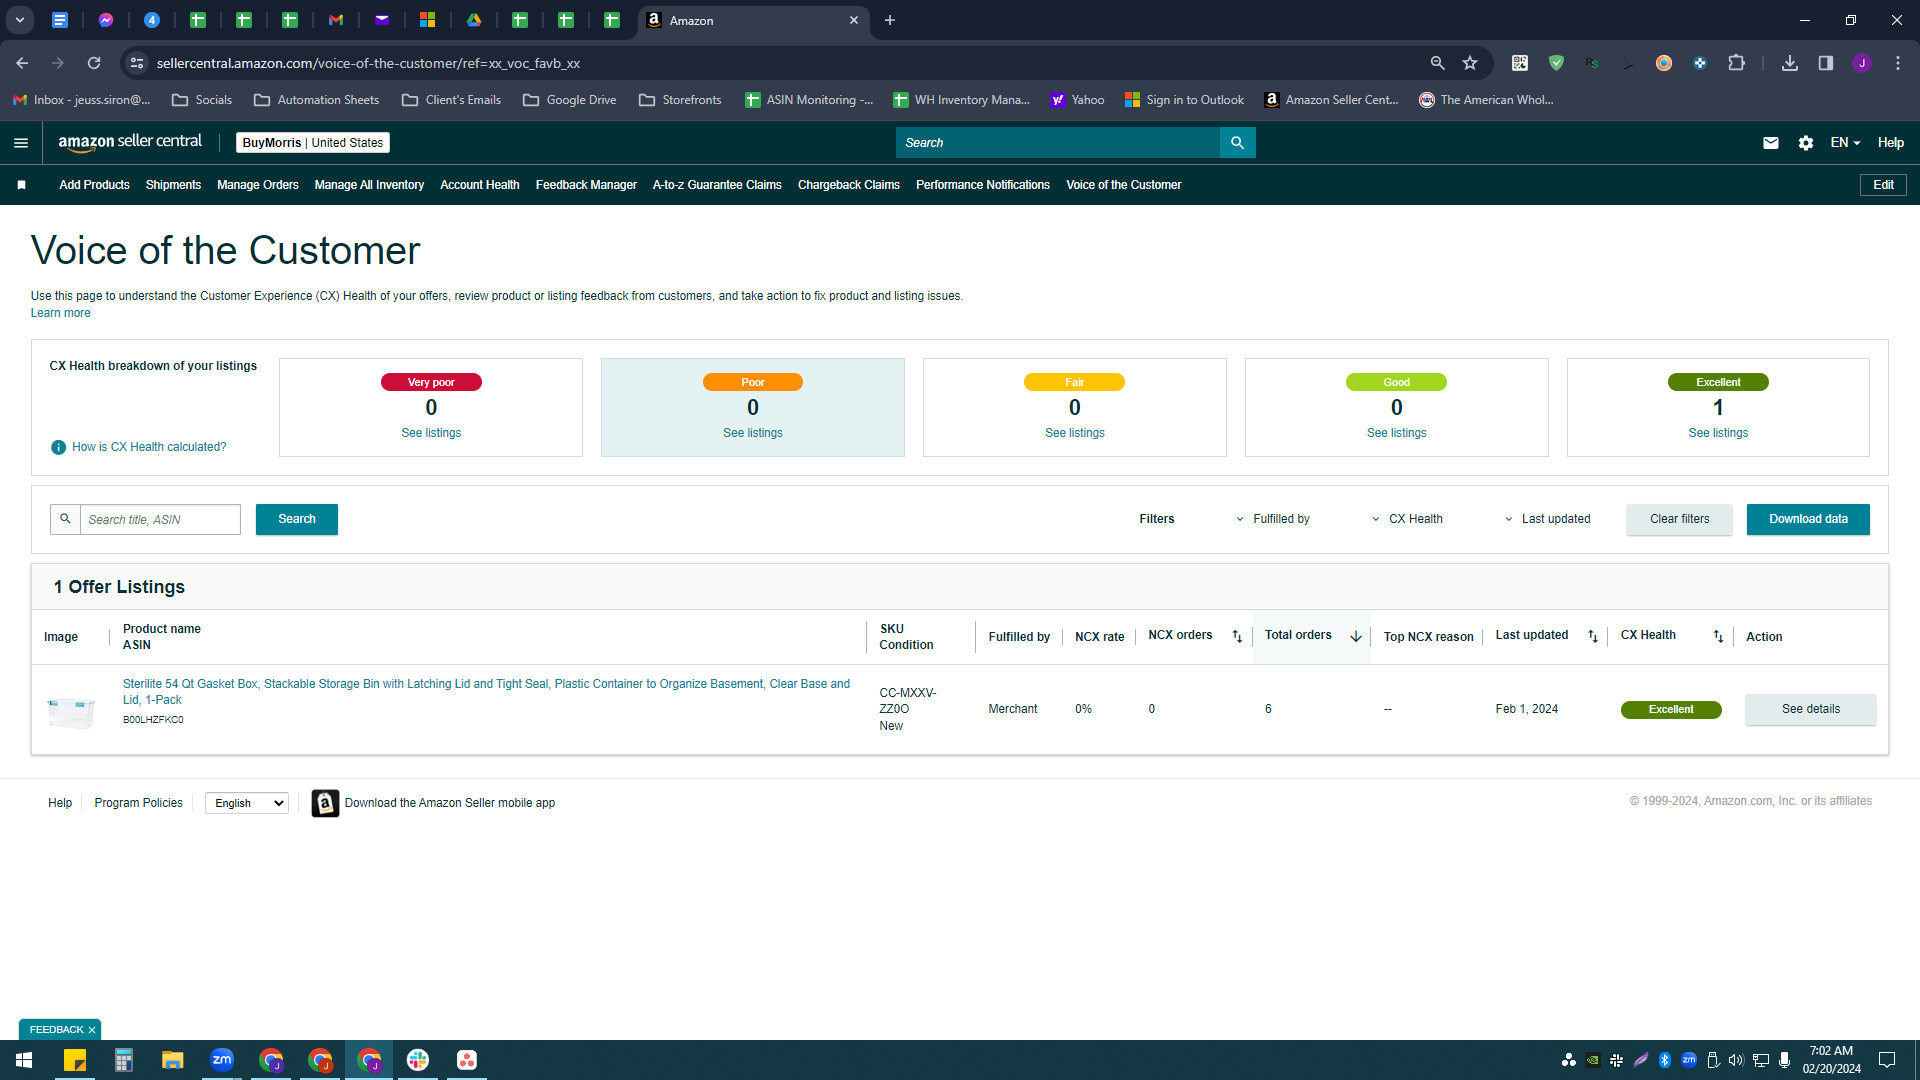Open the browser extensions puzzle icon
Screen dimensions: 1920x1080
click(1737, 63)
